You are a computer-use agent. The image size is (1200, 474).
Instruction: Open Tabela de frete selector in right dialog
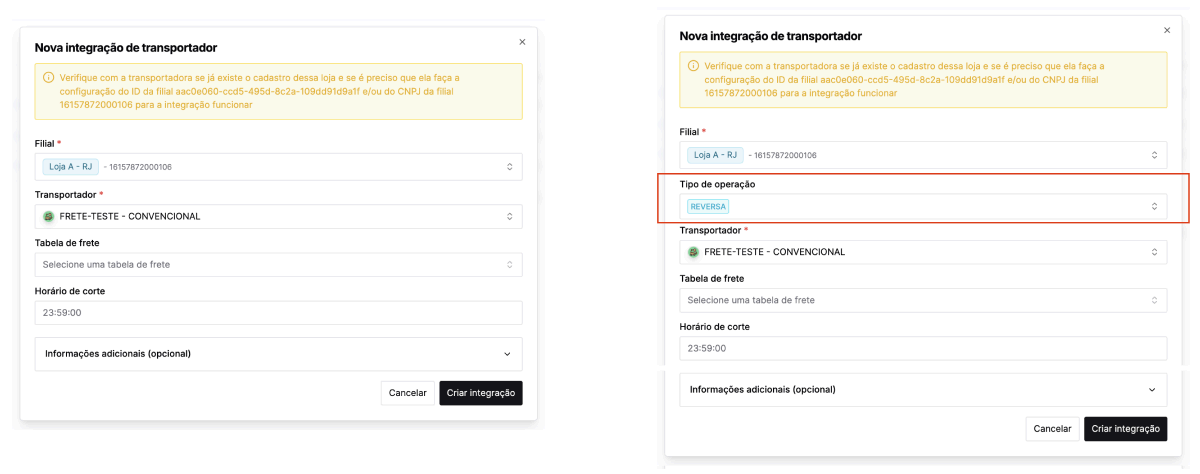pyautogui.click(x=923, y=300)
